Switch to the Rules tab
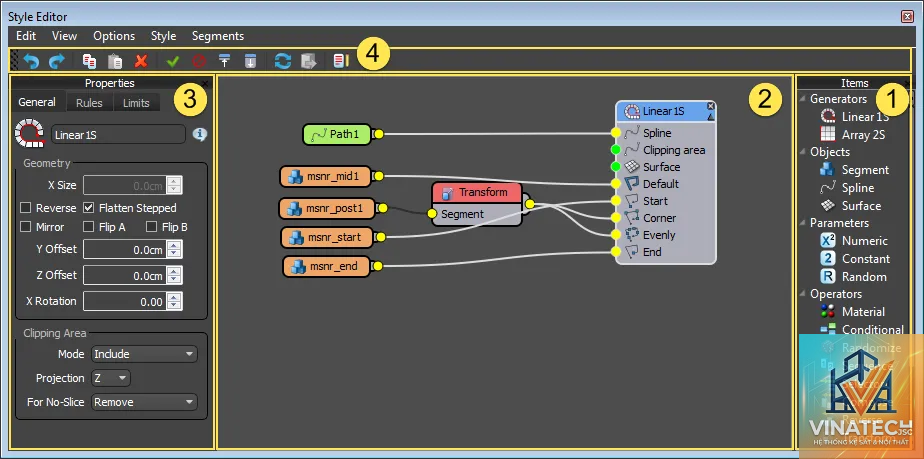The height and width of the screenshot is (459, 924). click(89, 103)
